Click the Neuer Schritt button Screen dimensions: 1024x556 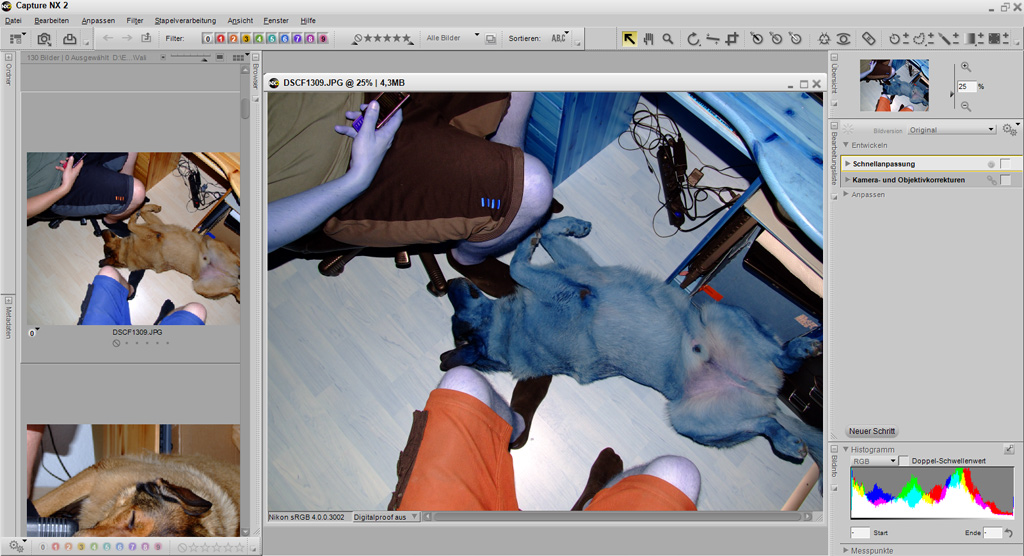(x=872, y=431)
